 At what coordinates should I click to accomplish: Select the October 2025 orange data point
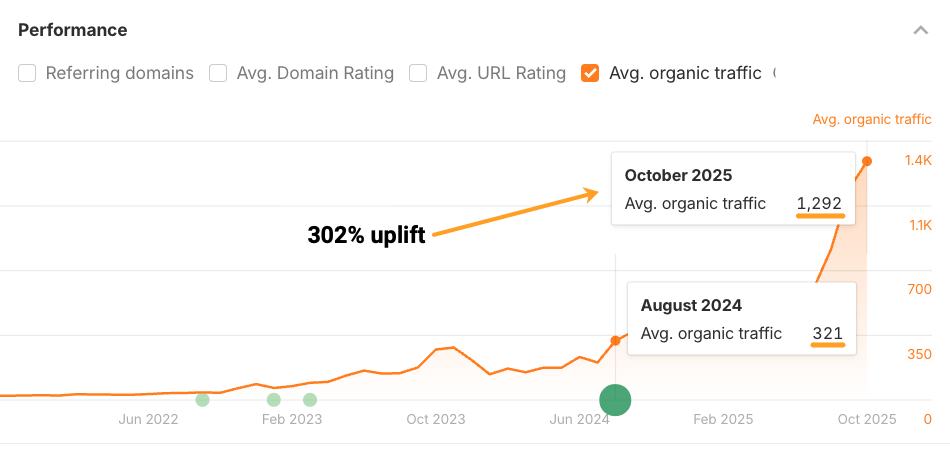click(866, 161)
